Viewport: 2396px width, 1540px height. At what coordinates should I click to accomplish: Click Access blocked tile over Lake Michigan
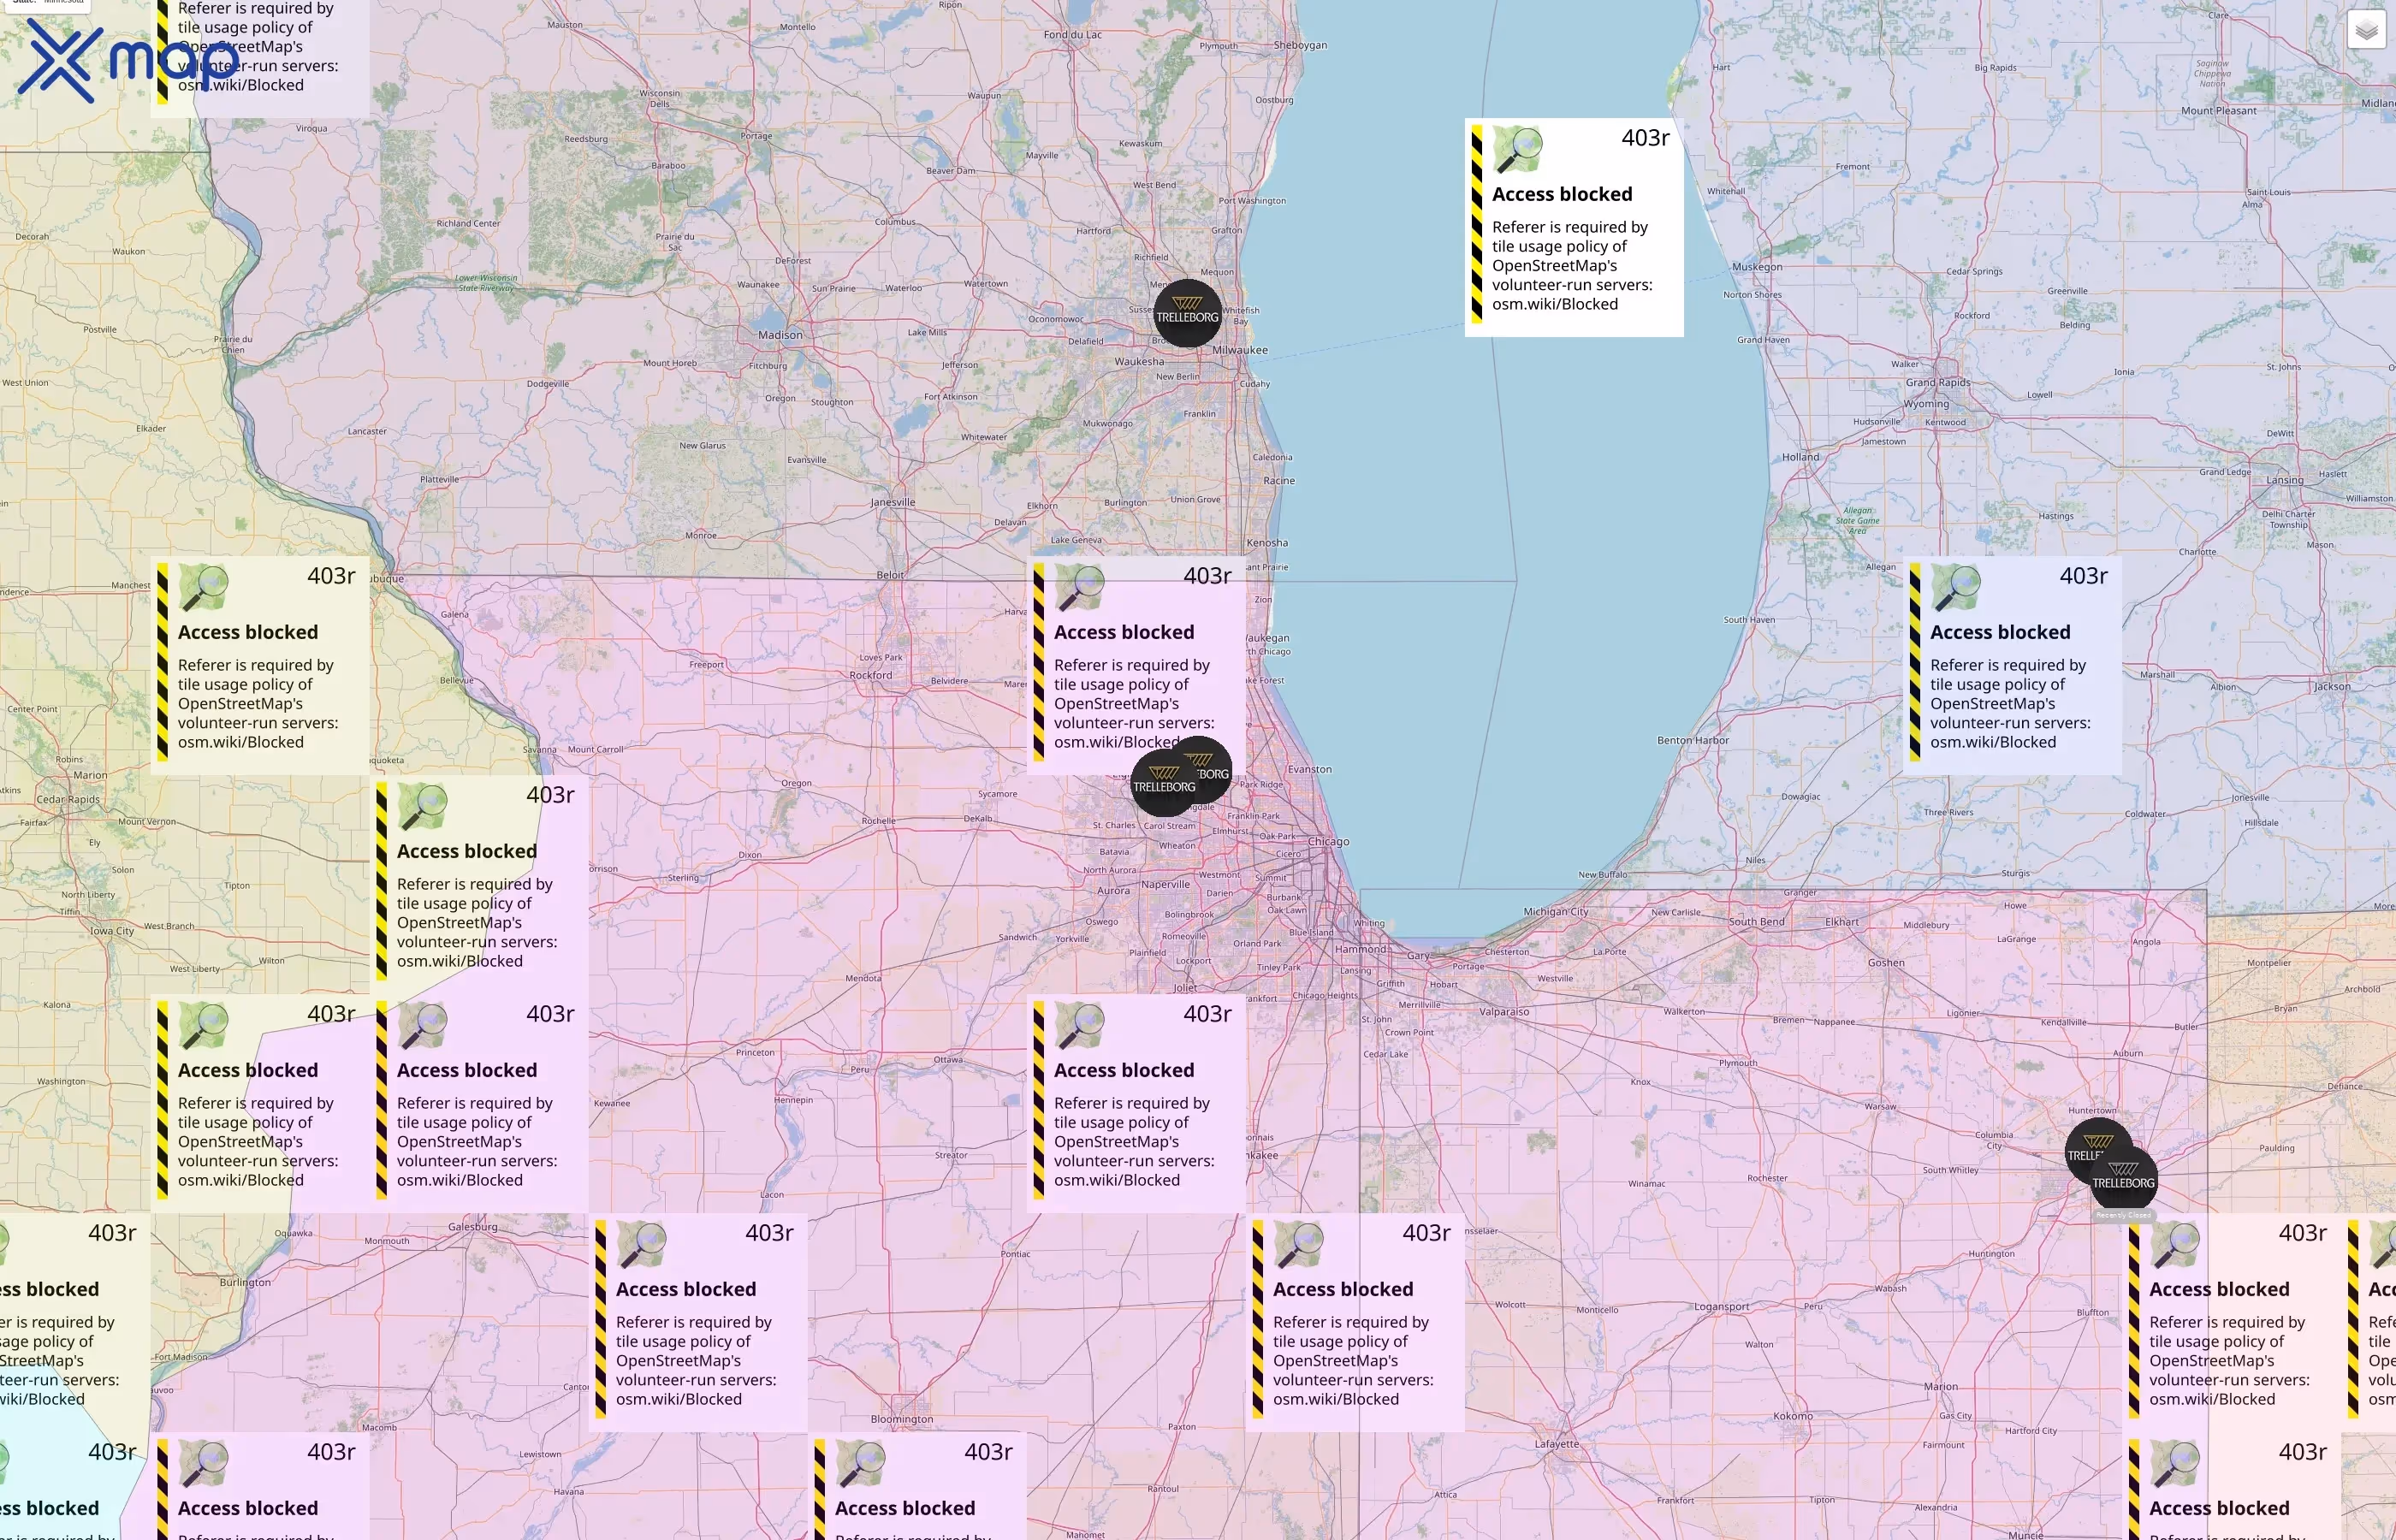pos(1575,228)
